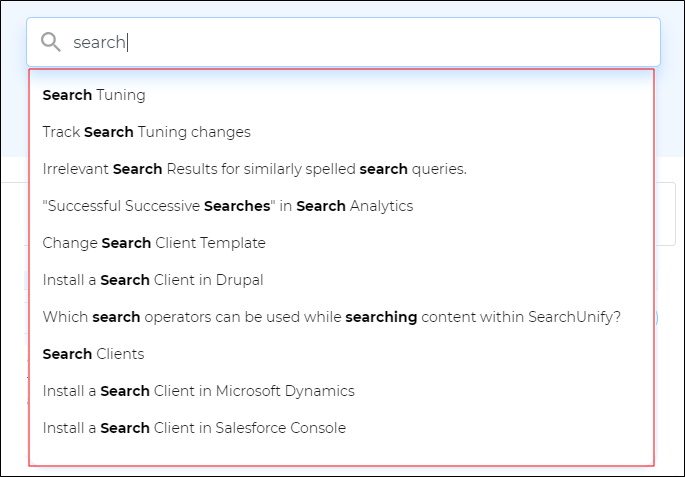This screenshot has width=685, height=477.
Task: Click inside the search input field
Action: click(380, 42)
